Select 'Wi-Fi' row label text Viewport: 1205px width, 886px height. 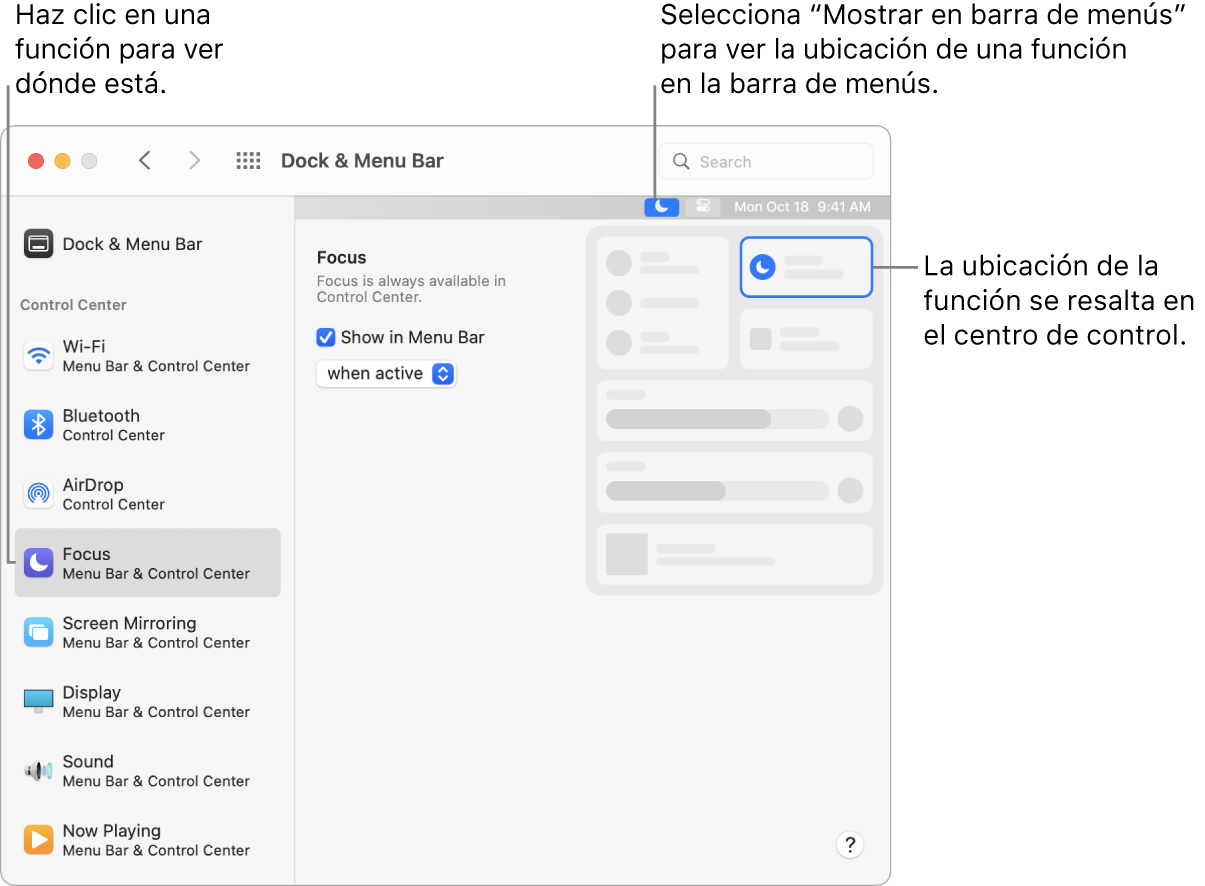click(84, 346)
